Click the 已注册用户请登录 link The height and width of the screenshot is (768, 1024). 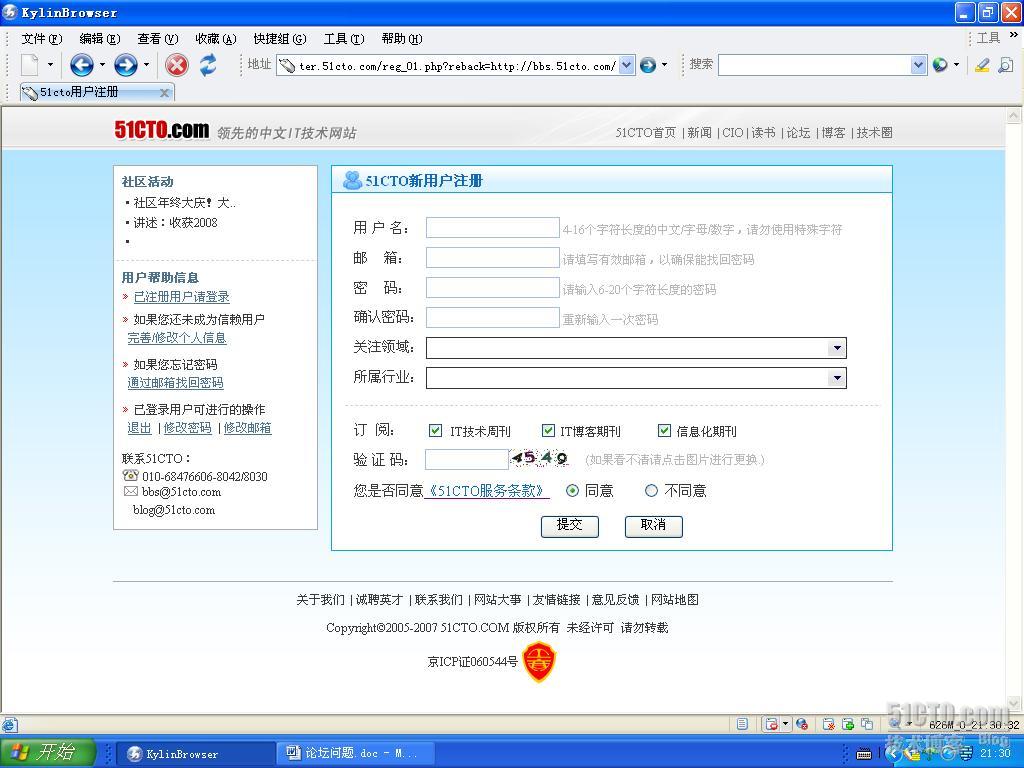point(182,296)
